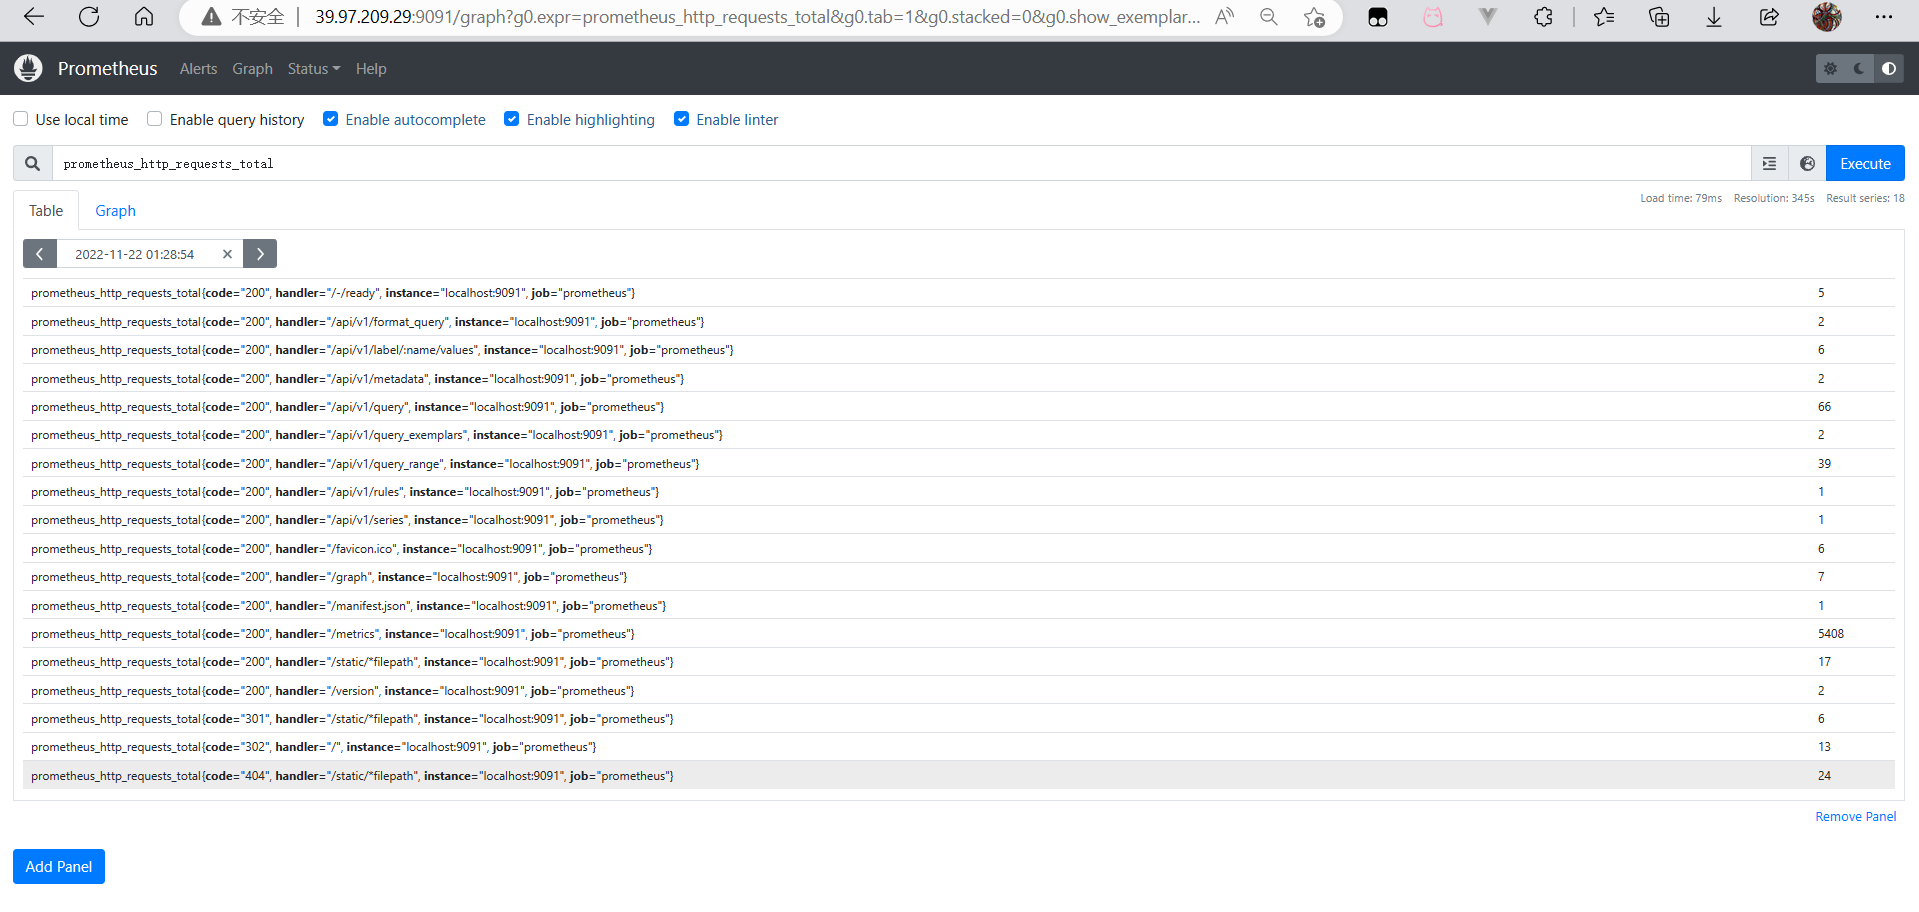Open the read aloud icon
This screenshot has height=912, width=1919.
click(1224, 17)
